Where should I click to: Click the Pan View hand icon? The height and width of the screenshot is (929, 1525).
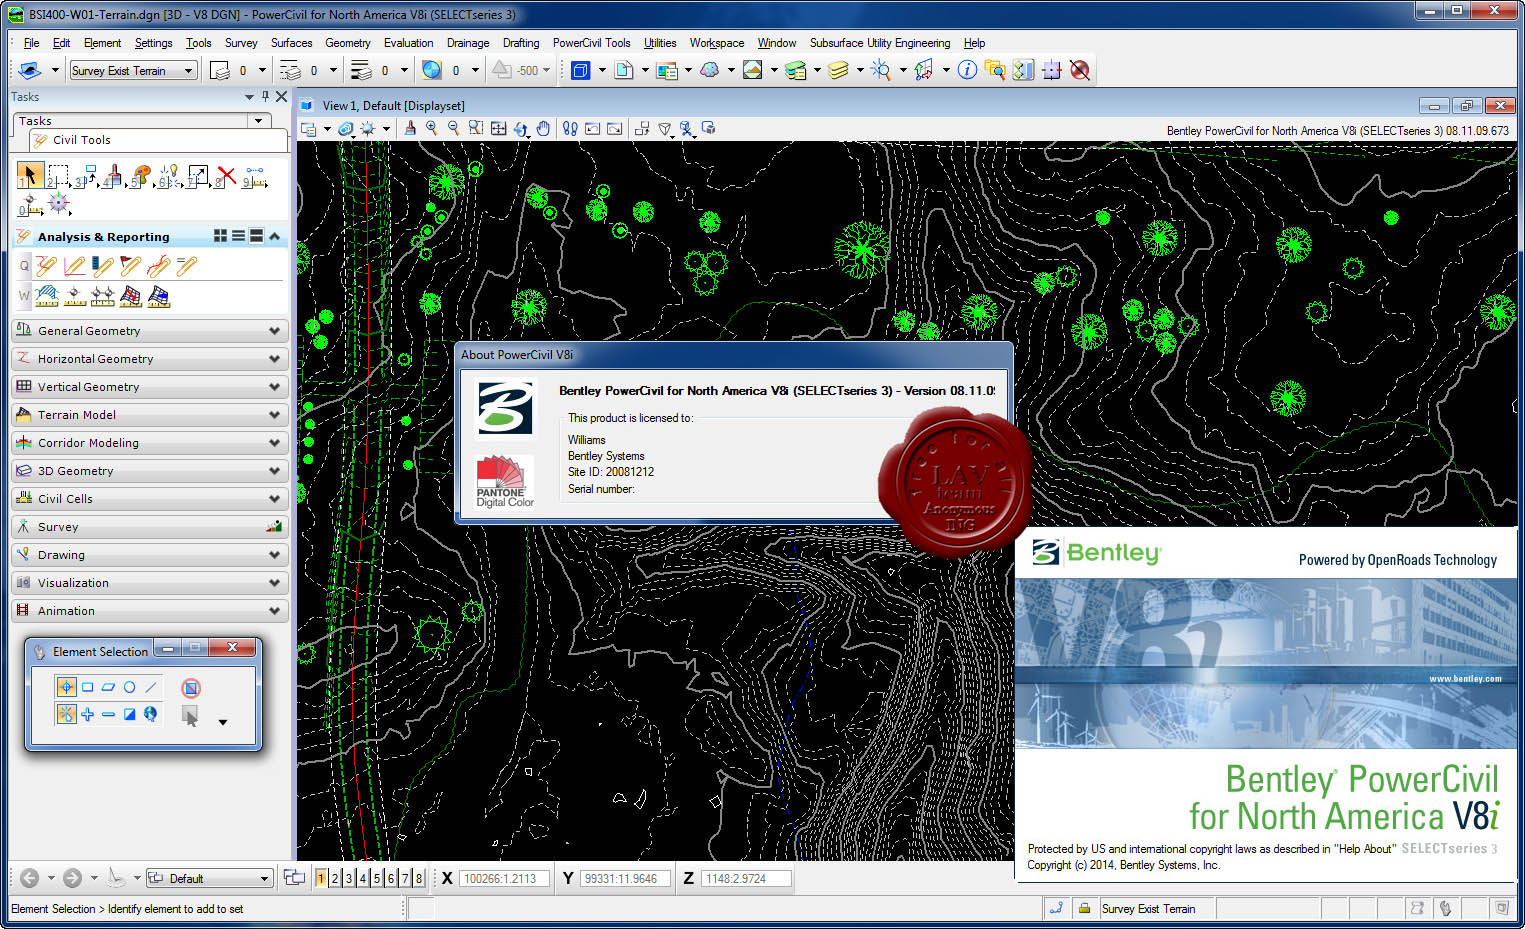543,128
